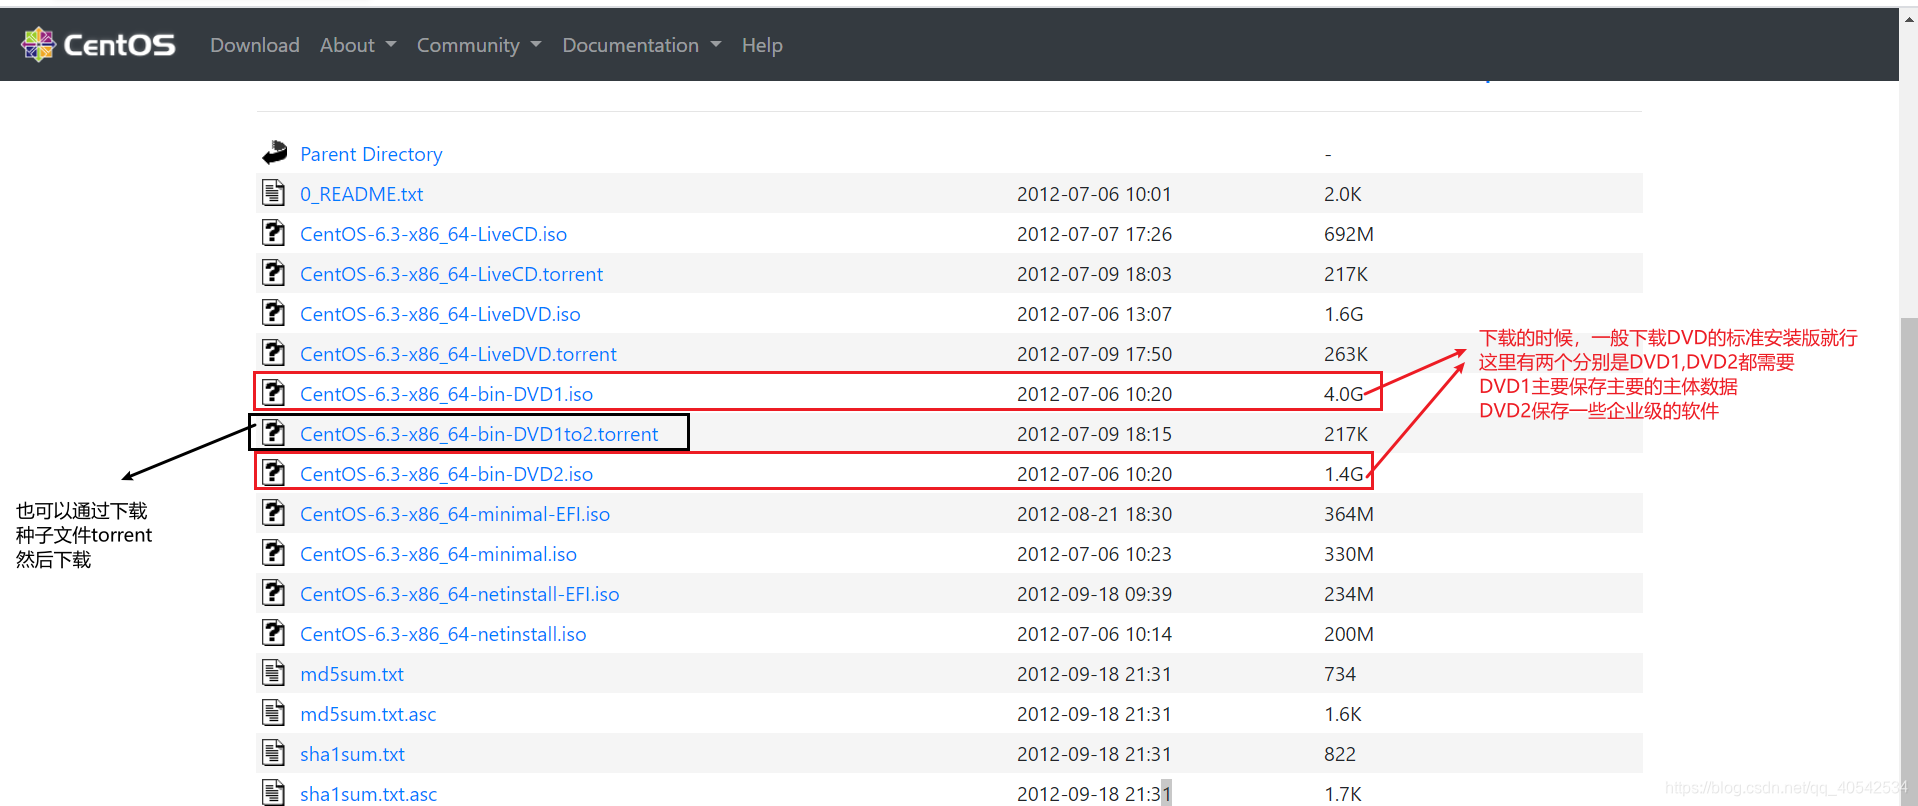Image resolution: width=1918 pixels, height=806 pixels.
Task: Download CentOS-6.3-x86_64-netinstall.iso
Action: coord(443,634)
